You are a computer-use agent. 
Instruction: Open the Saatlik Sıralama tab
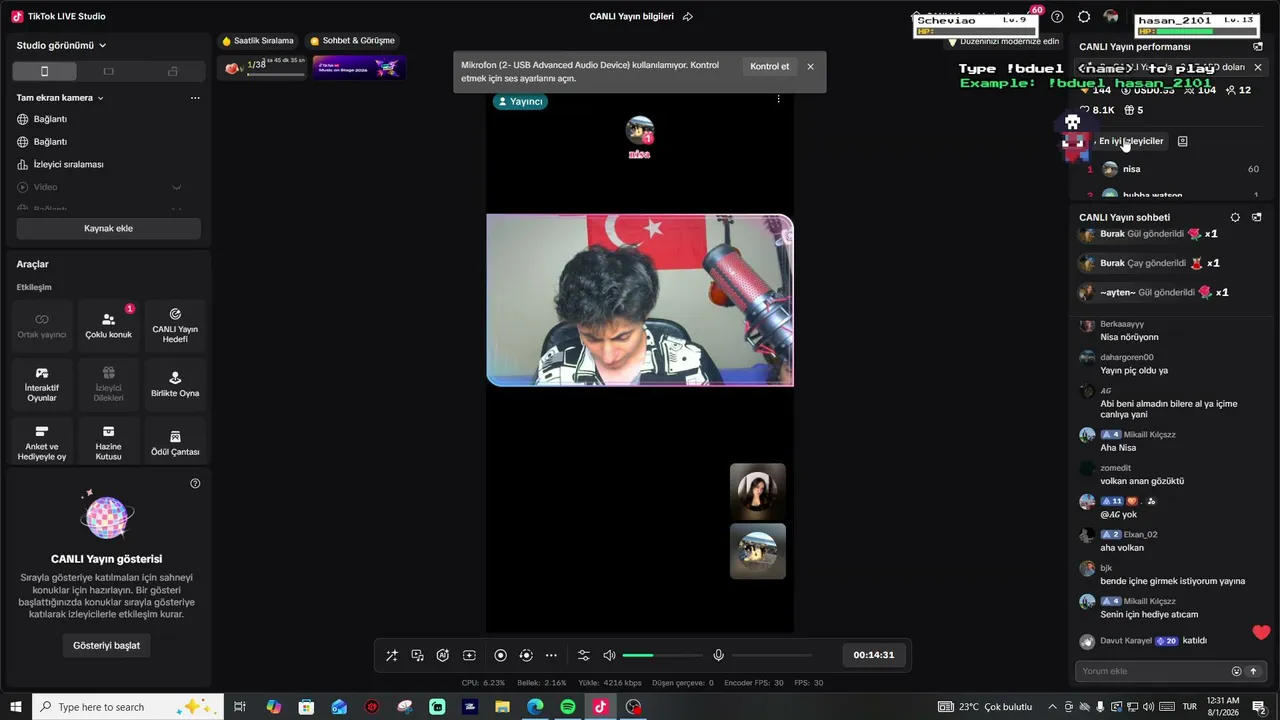tap(258, 41)
